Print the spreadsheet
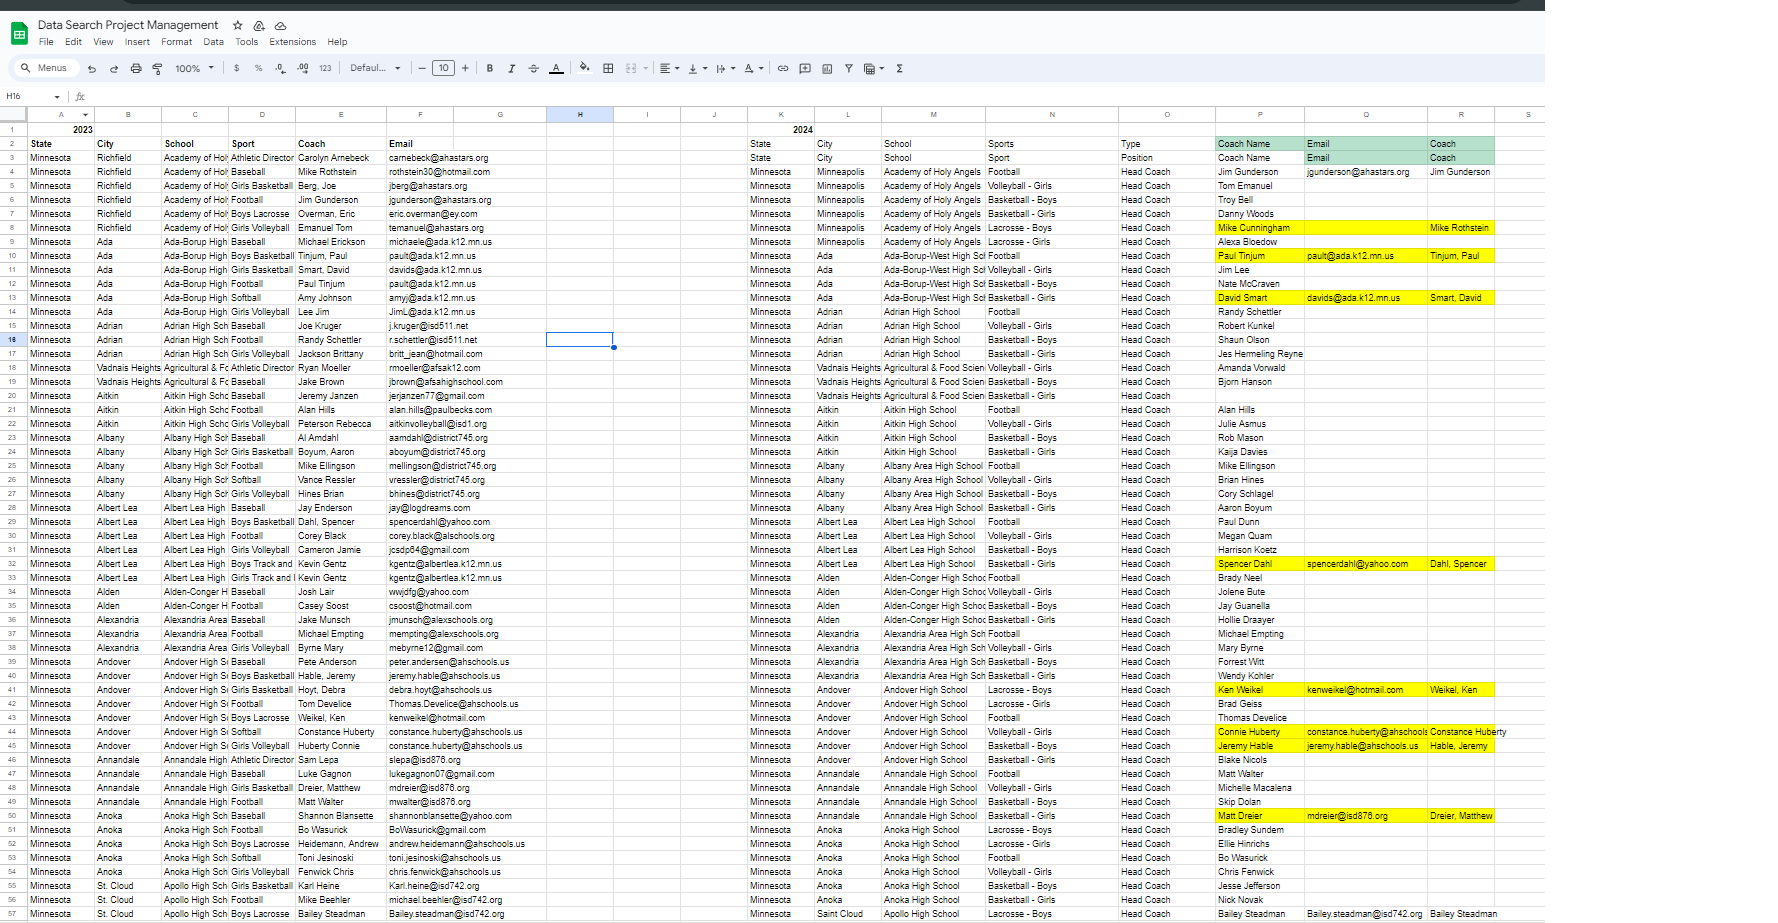The image size is (1778, 923). 136,69
